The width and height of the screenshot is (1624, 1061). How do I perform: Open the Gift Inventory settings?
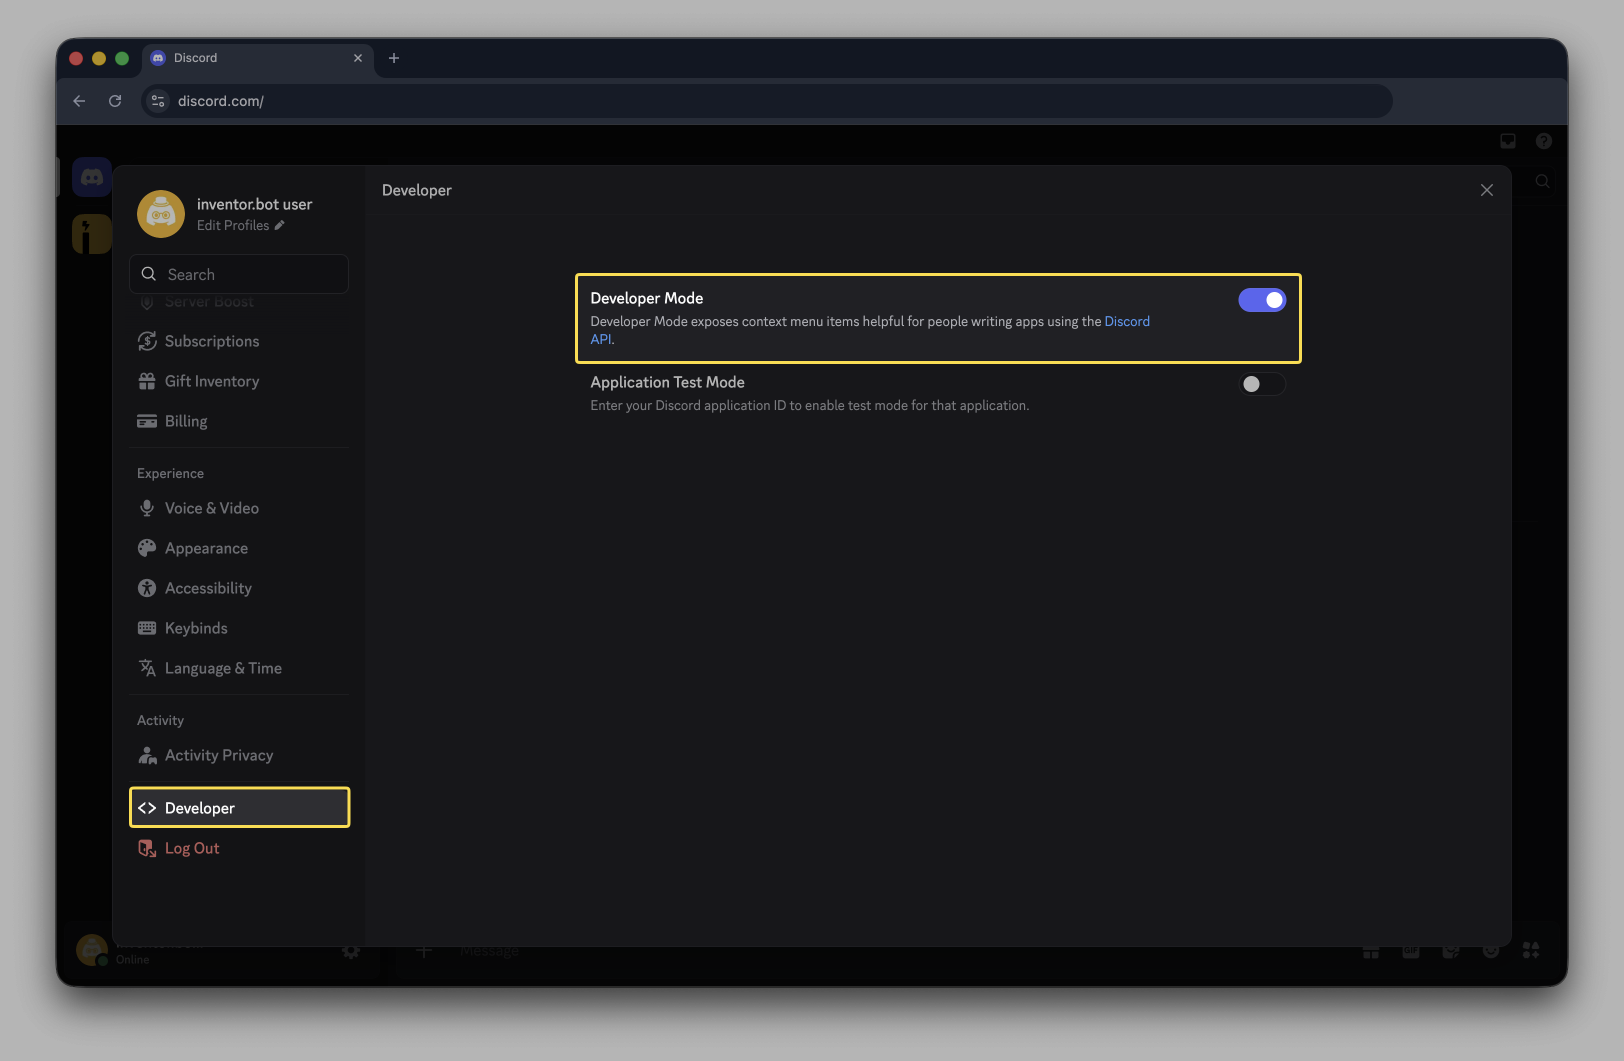(x=239, y=381)
